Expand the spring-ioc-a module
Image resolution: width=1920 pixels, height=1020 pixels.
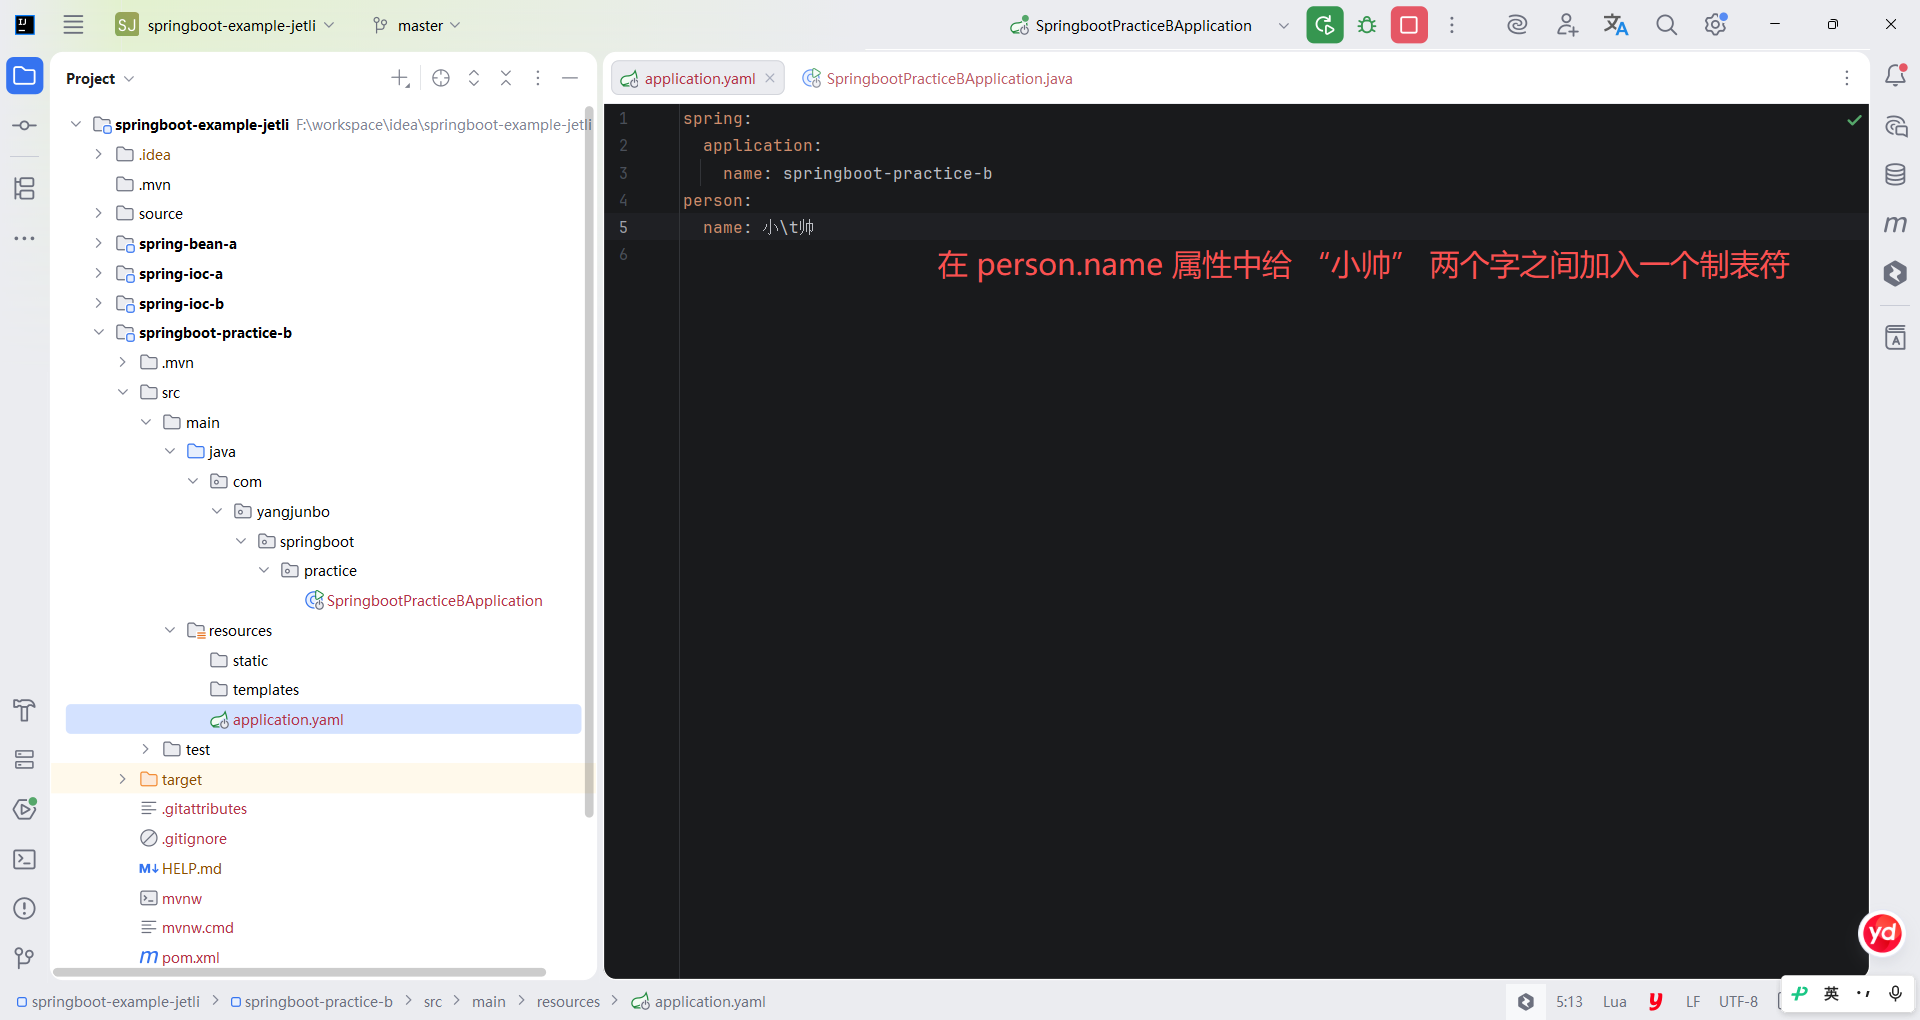point(98,273)
